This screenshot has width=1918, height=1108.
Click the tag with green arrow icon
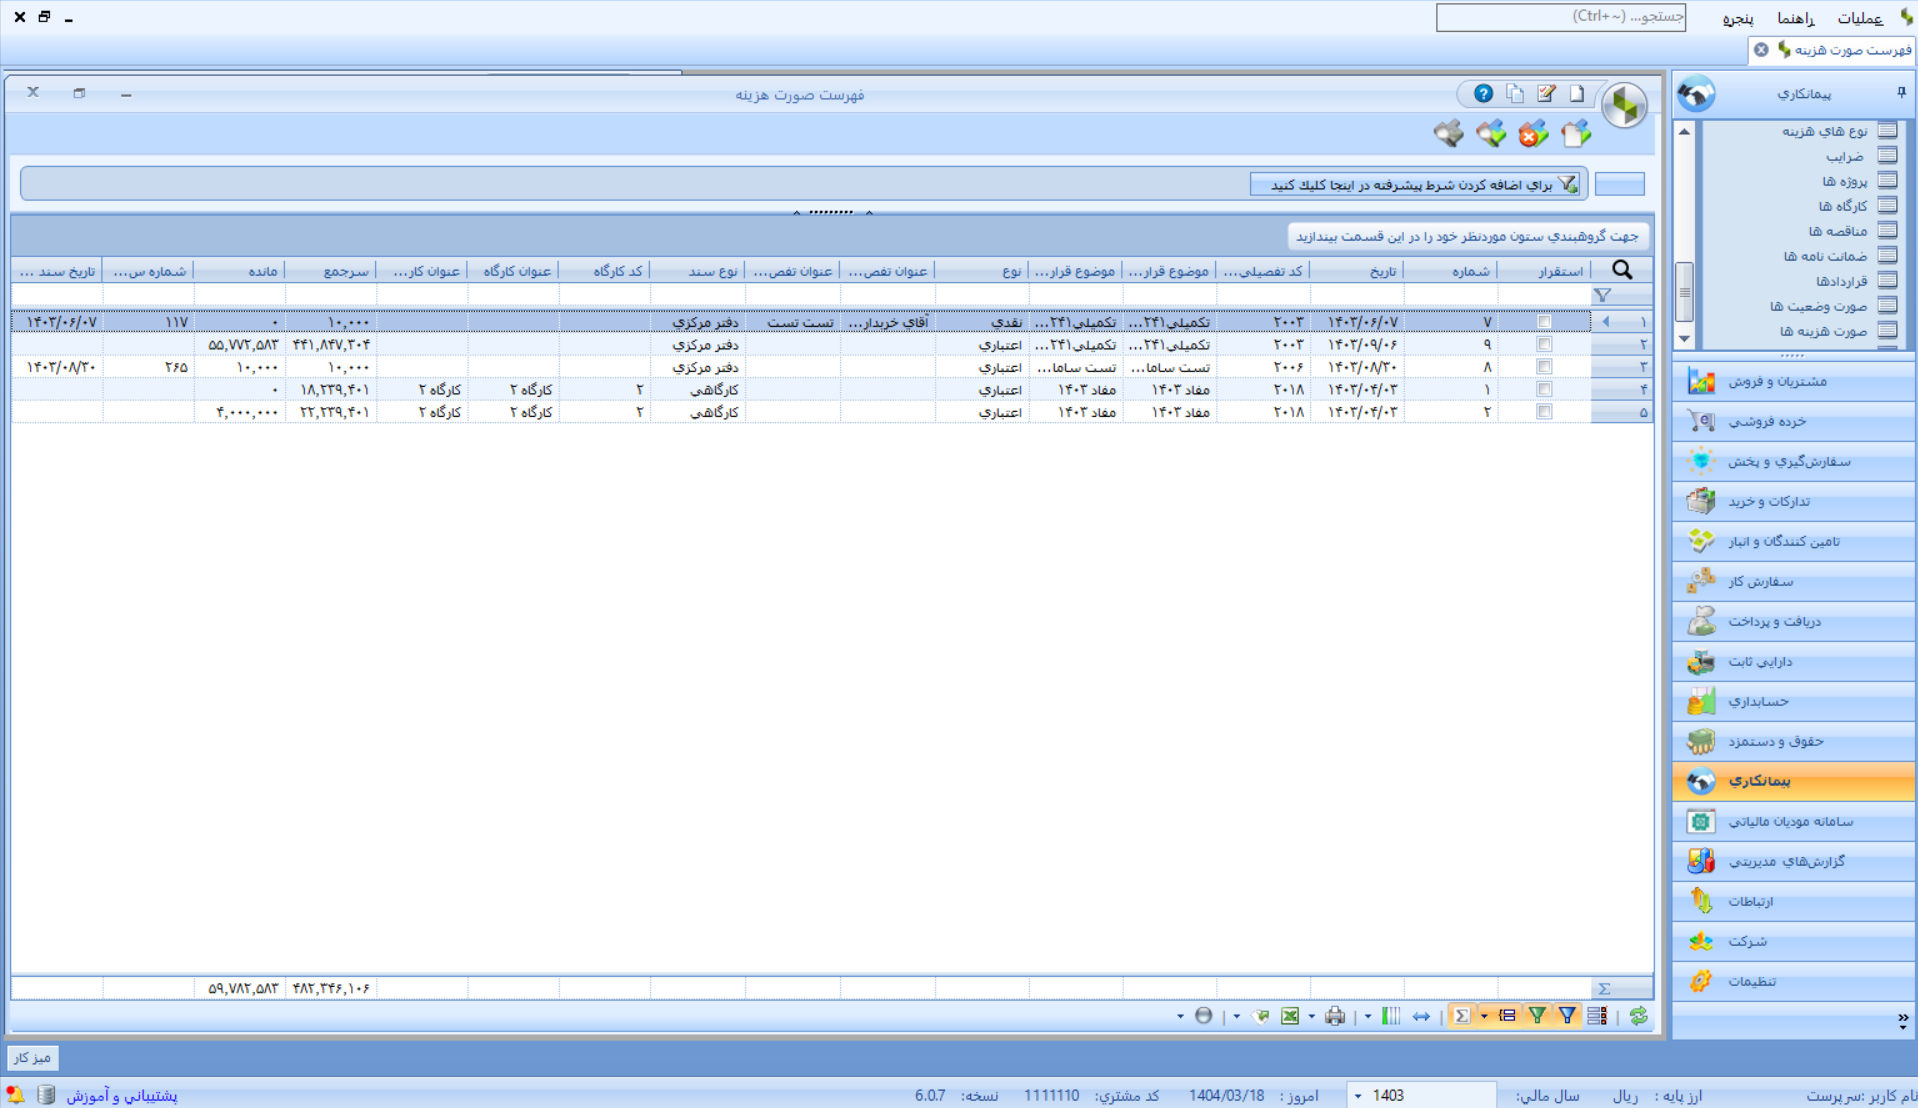point(1261,1016)
